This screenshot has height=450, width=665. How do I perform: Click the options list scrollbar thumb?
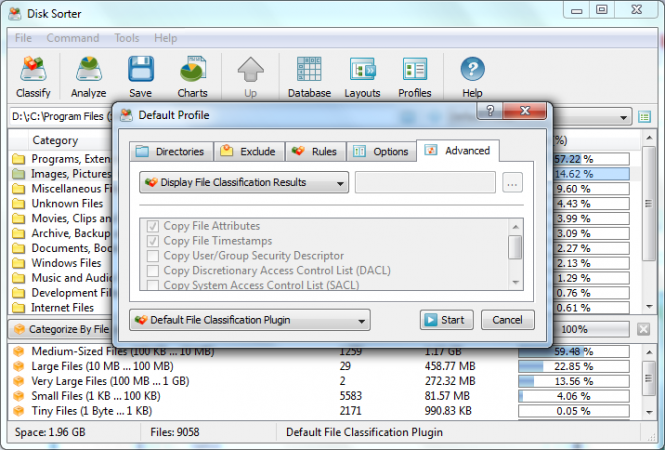(x=515, y=247)
